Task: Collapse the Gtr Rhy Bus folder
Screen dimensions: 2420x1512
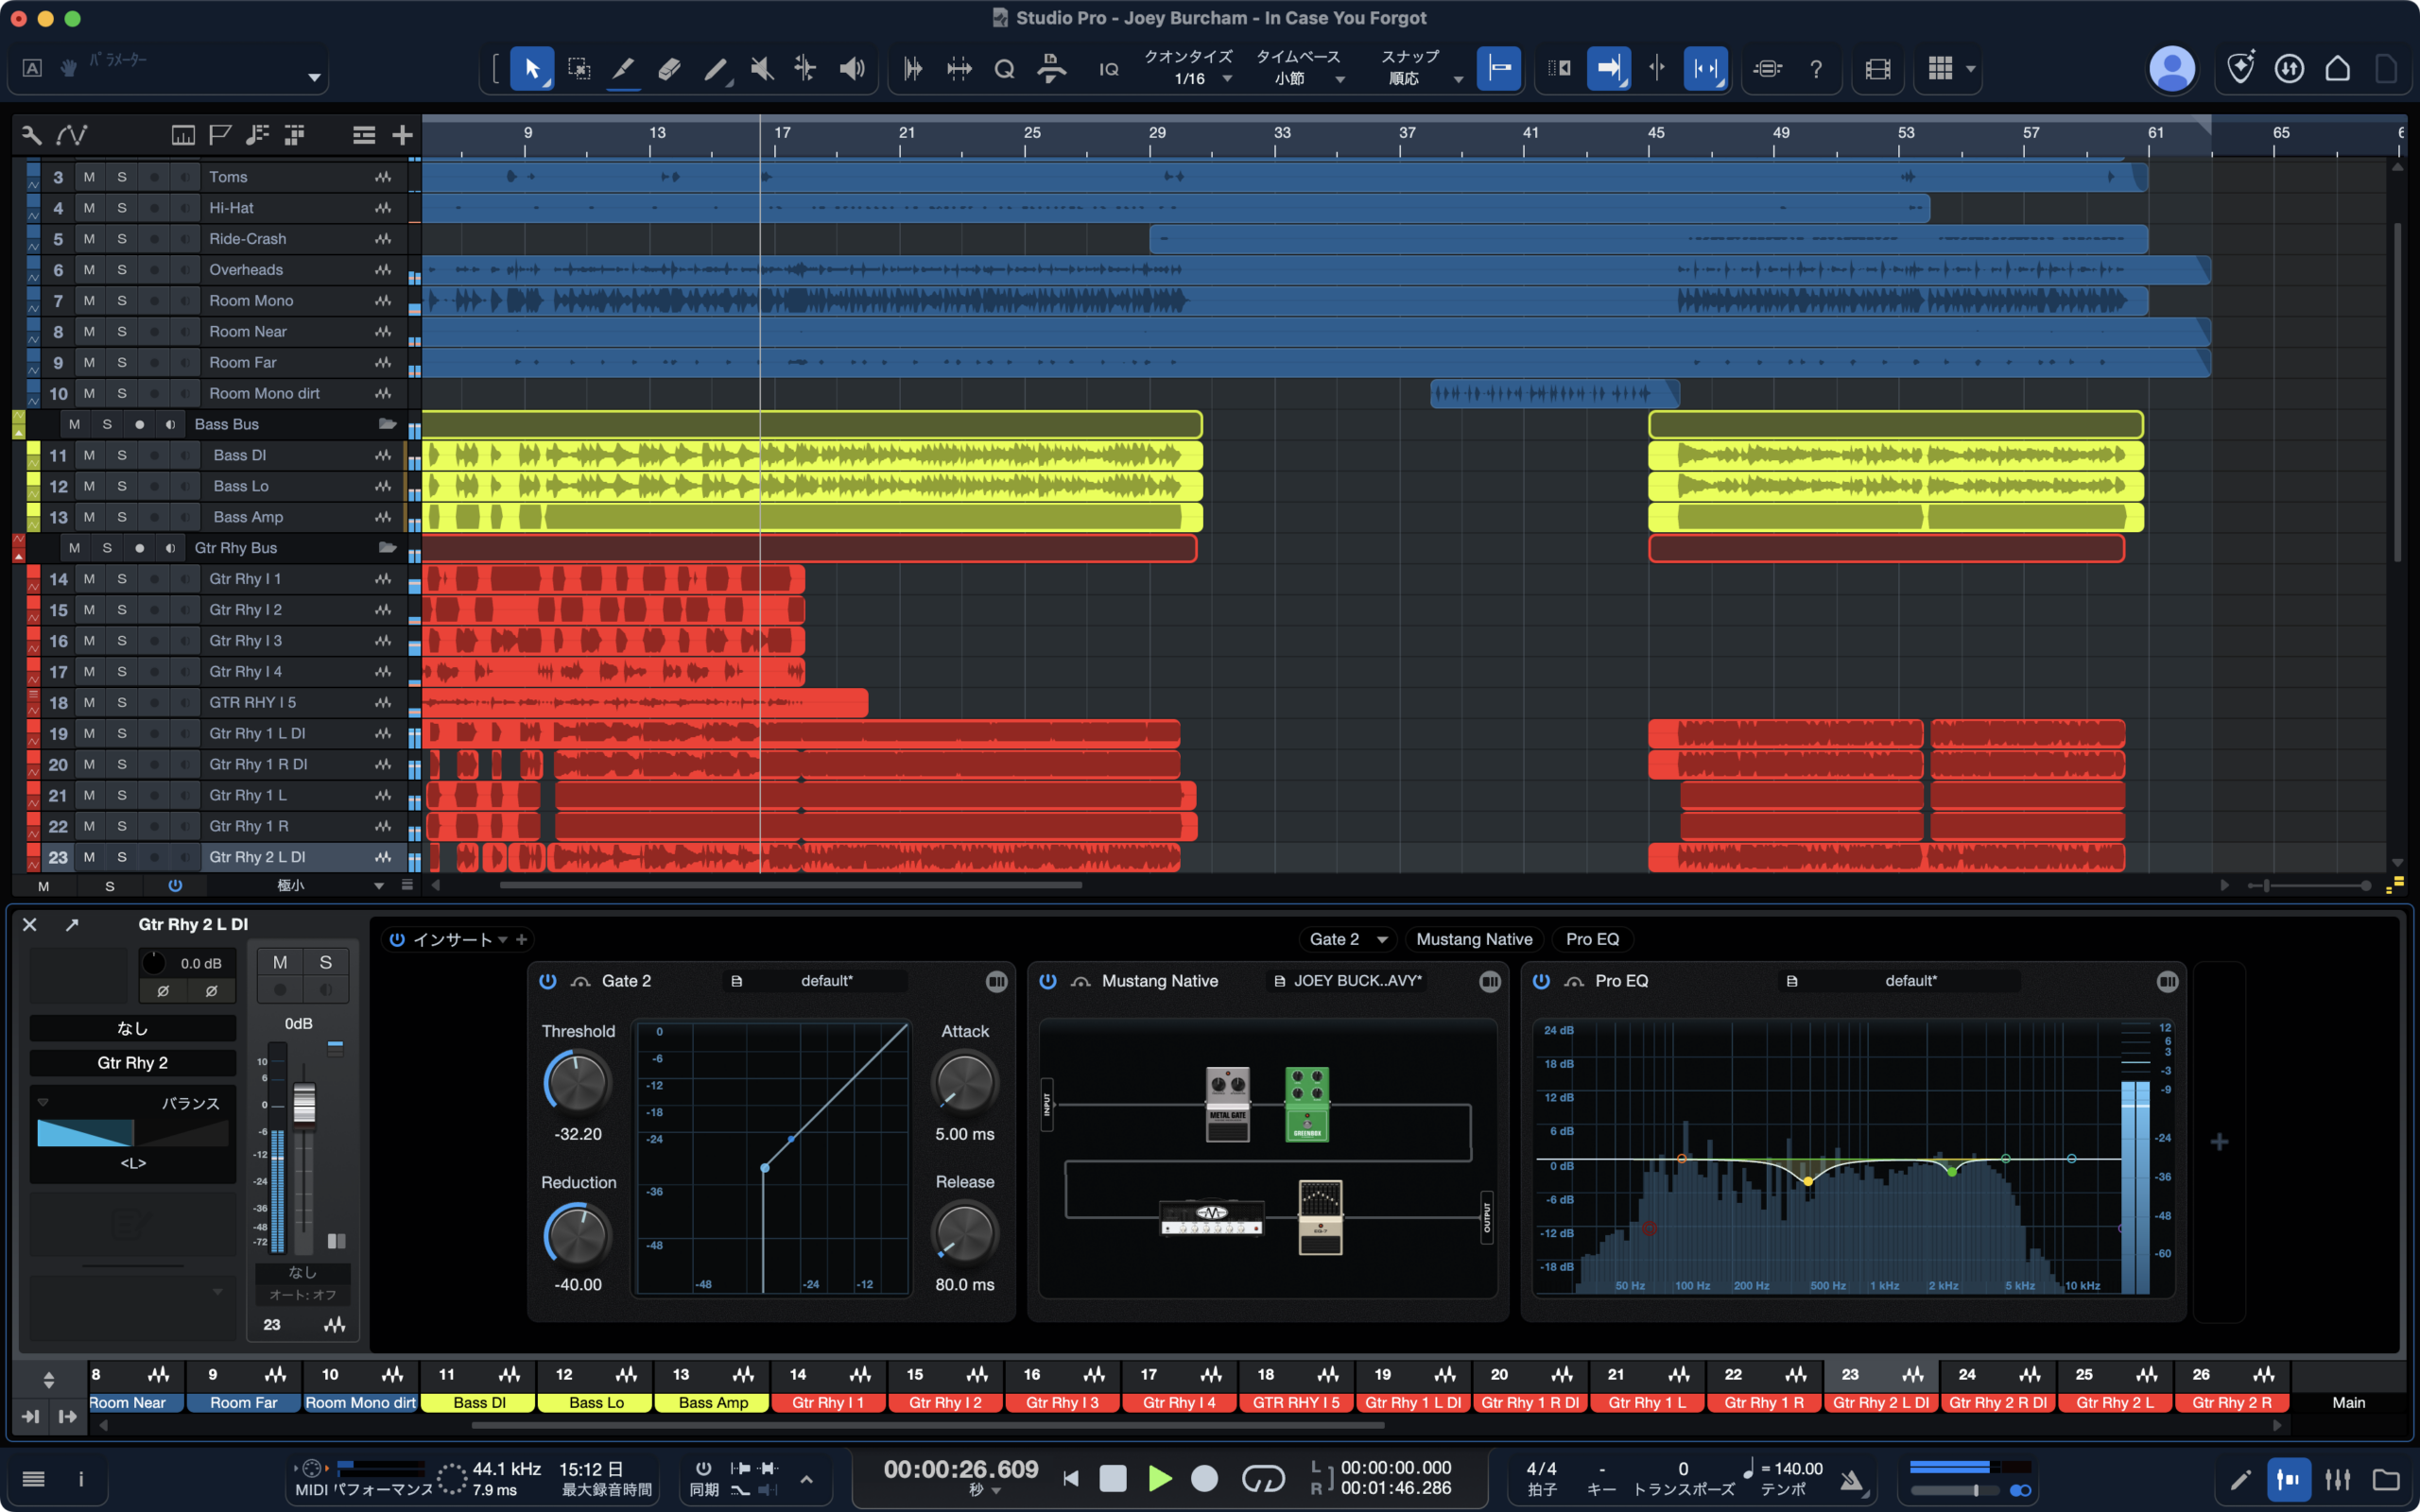Action: (x=388, y=548)
